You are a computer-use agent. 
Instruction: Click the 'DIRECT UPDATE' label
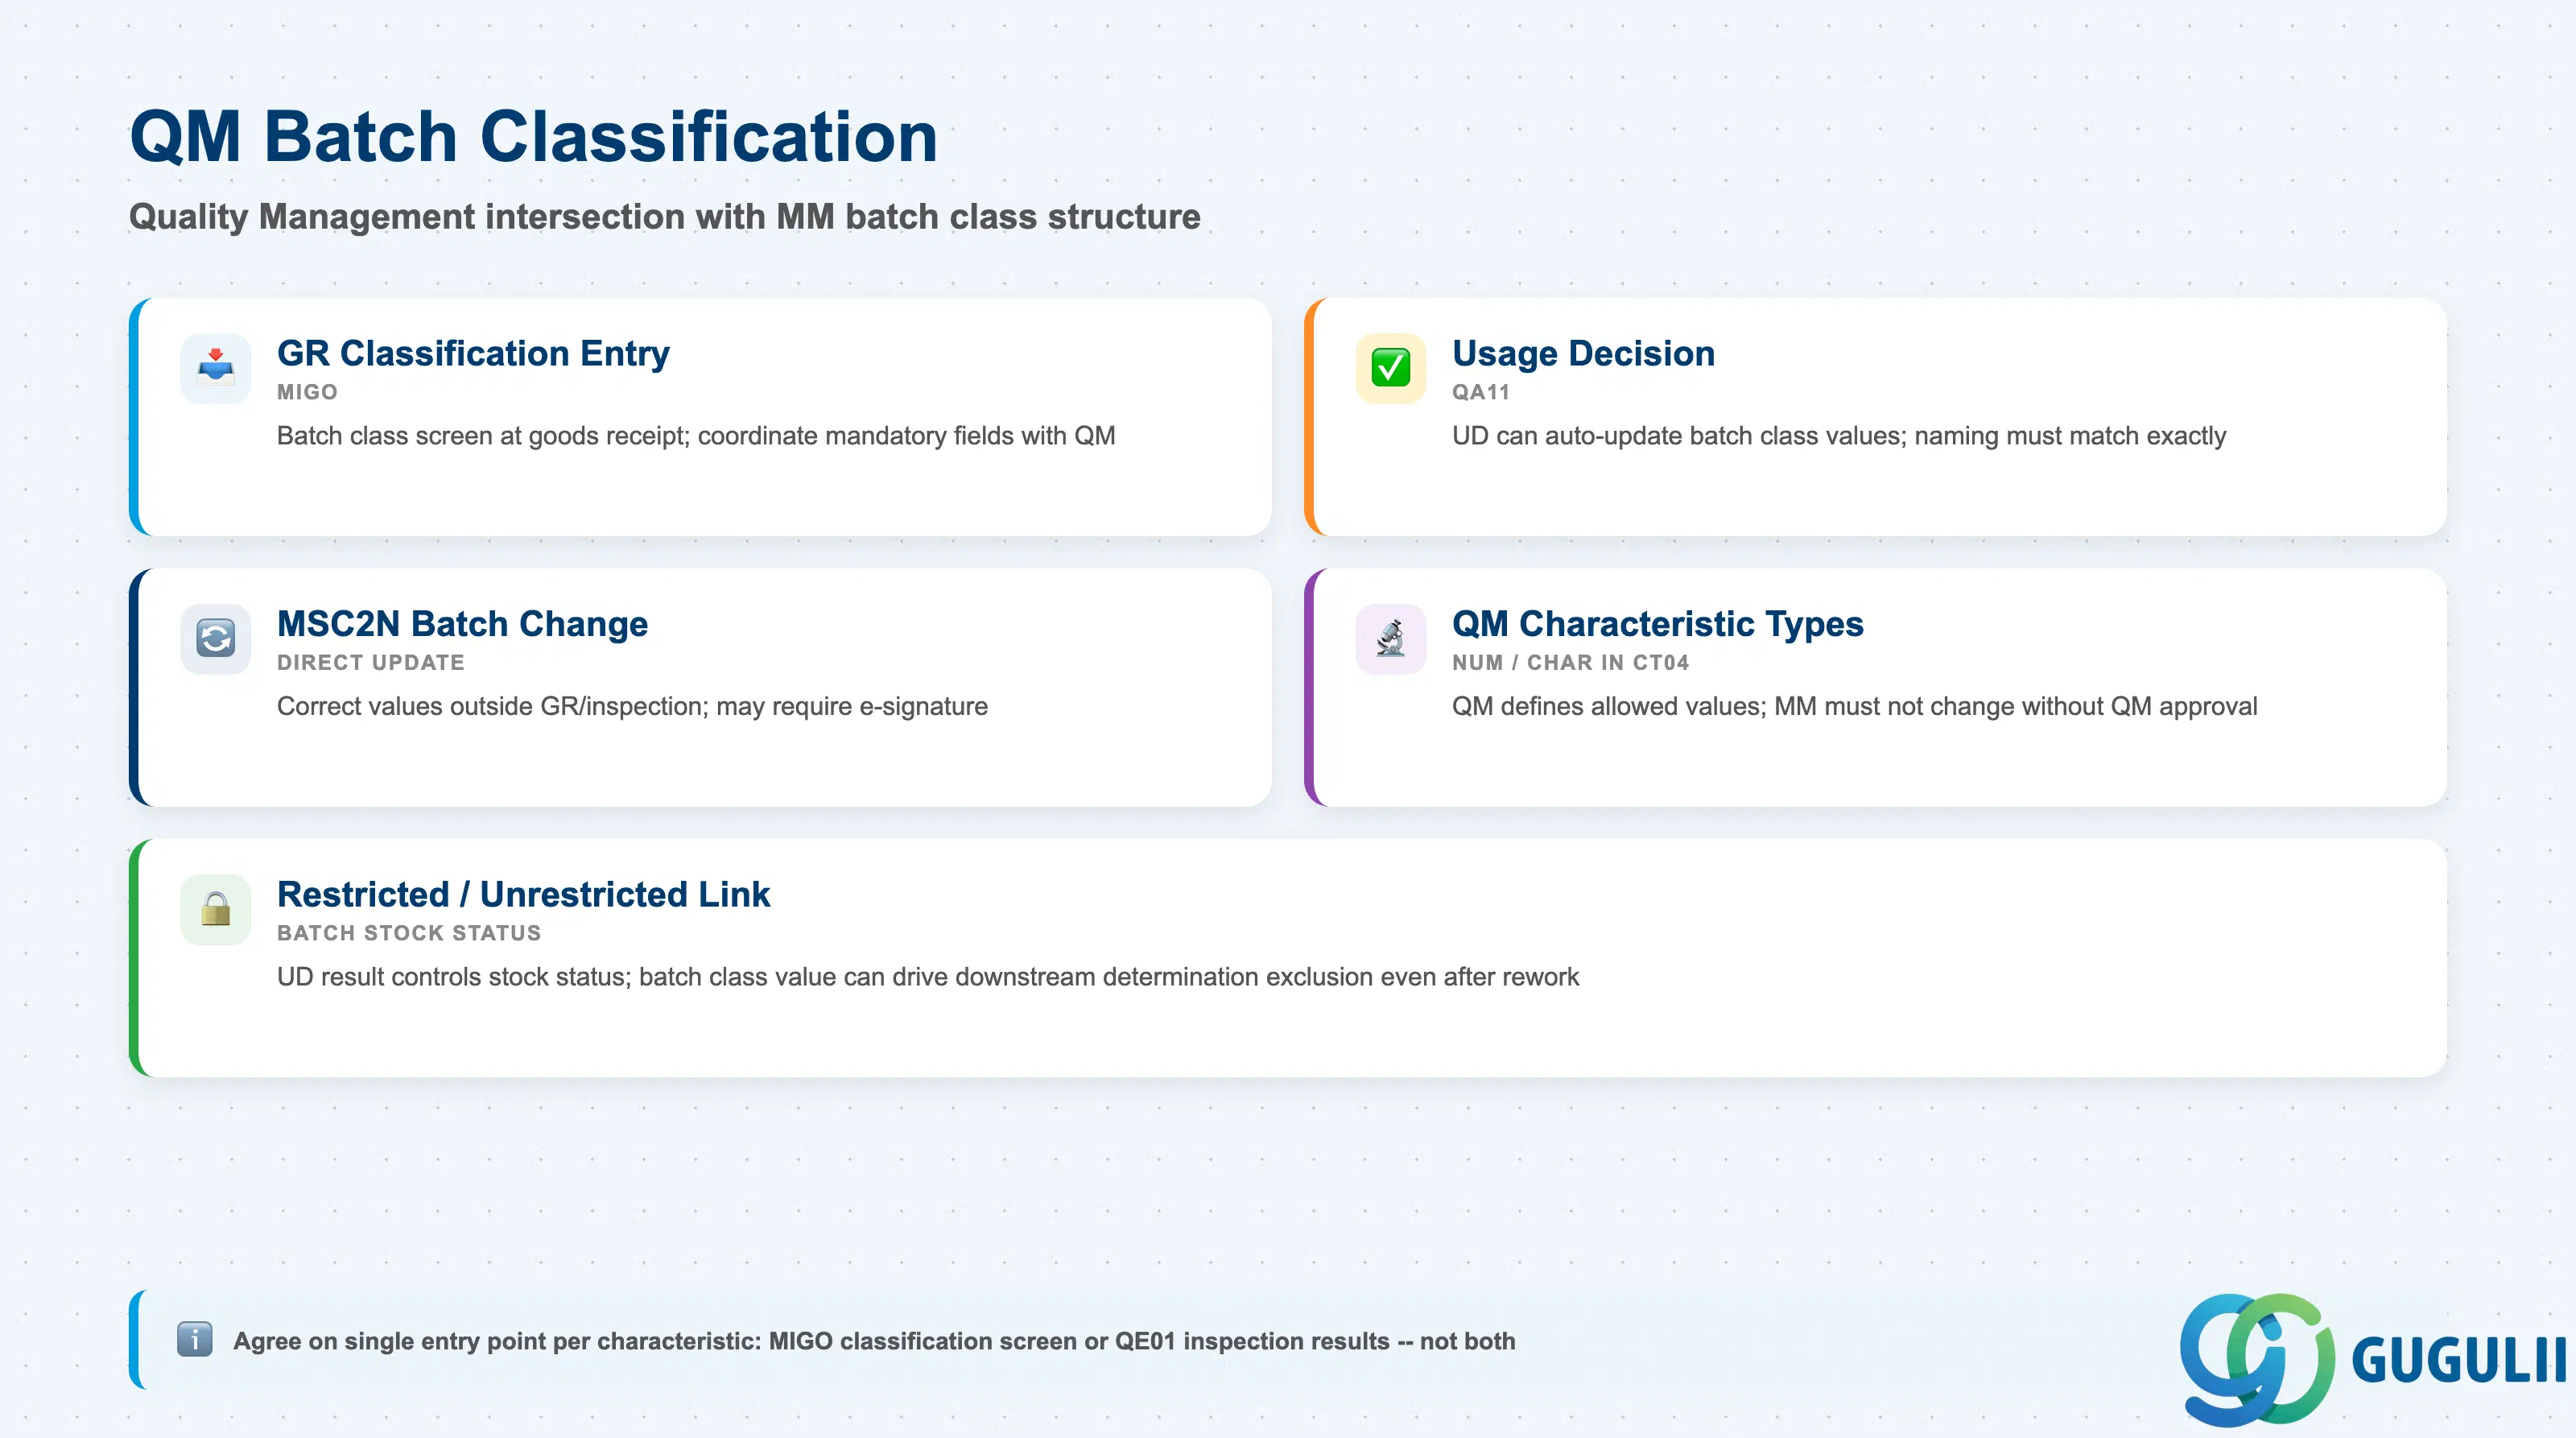(x=370, y=663)
